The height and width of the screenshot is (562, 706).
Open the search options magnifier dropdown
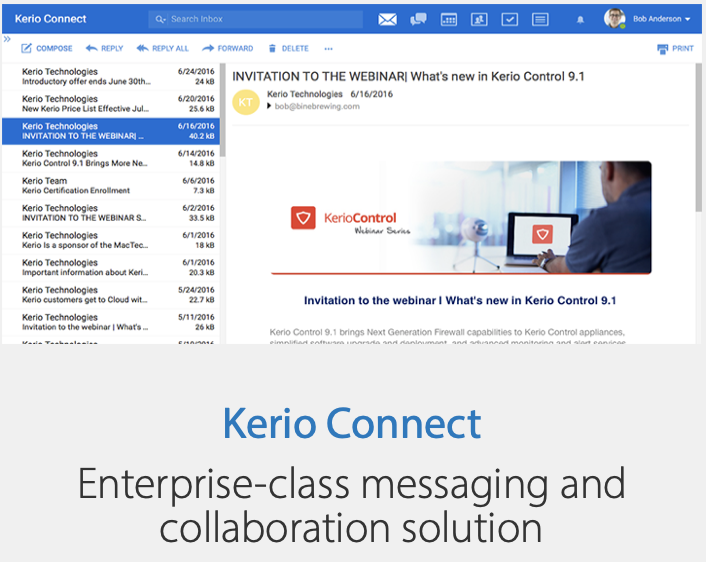click(x=160, y=19)
